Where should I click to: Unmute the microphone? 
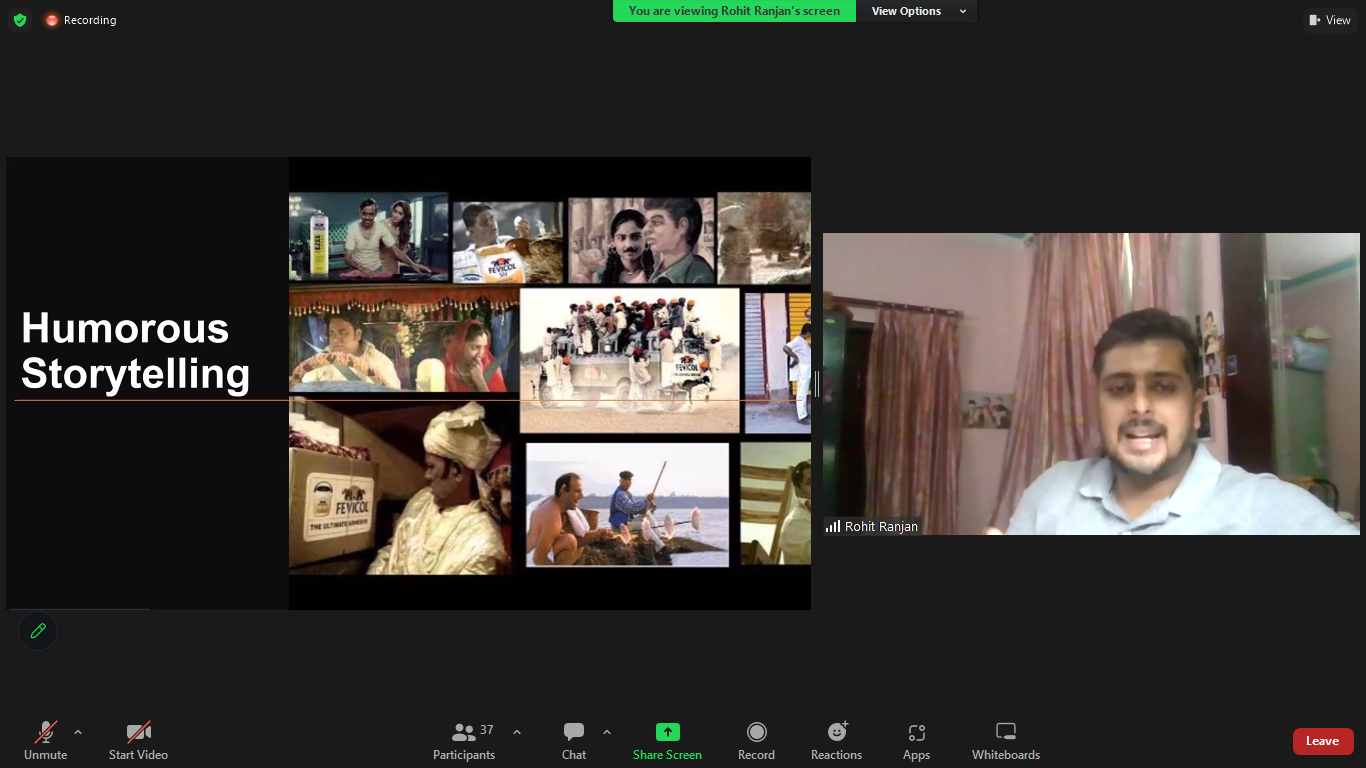click(x=46, y=741)
